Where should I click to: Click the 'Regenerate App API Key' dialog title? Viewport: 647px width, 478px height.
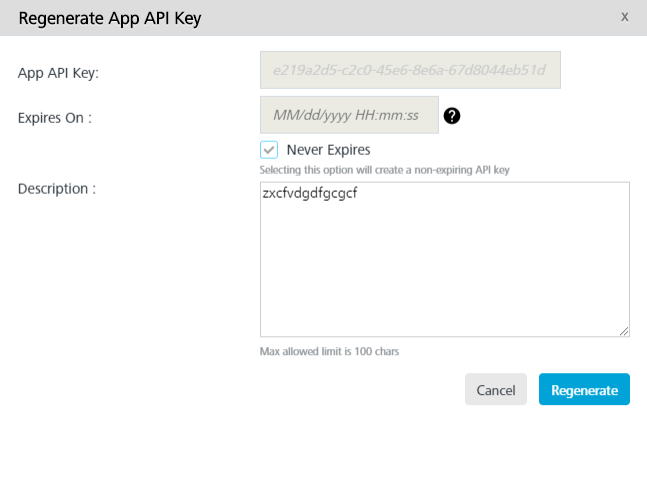(x=110, y=19)
